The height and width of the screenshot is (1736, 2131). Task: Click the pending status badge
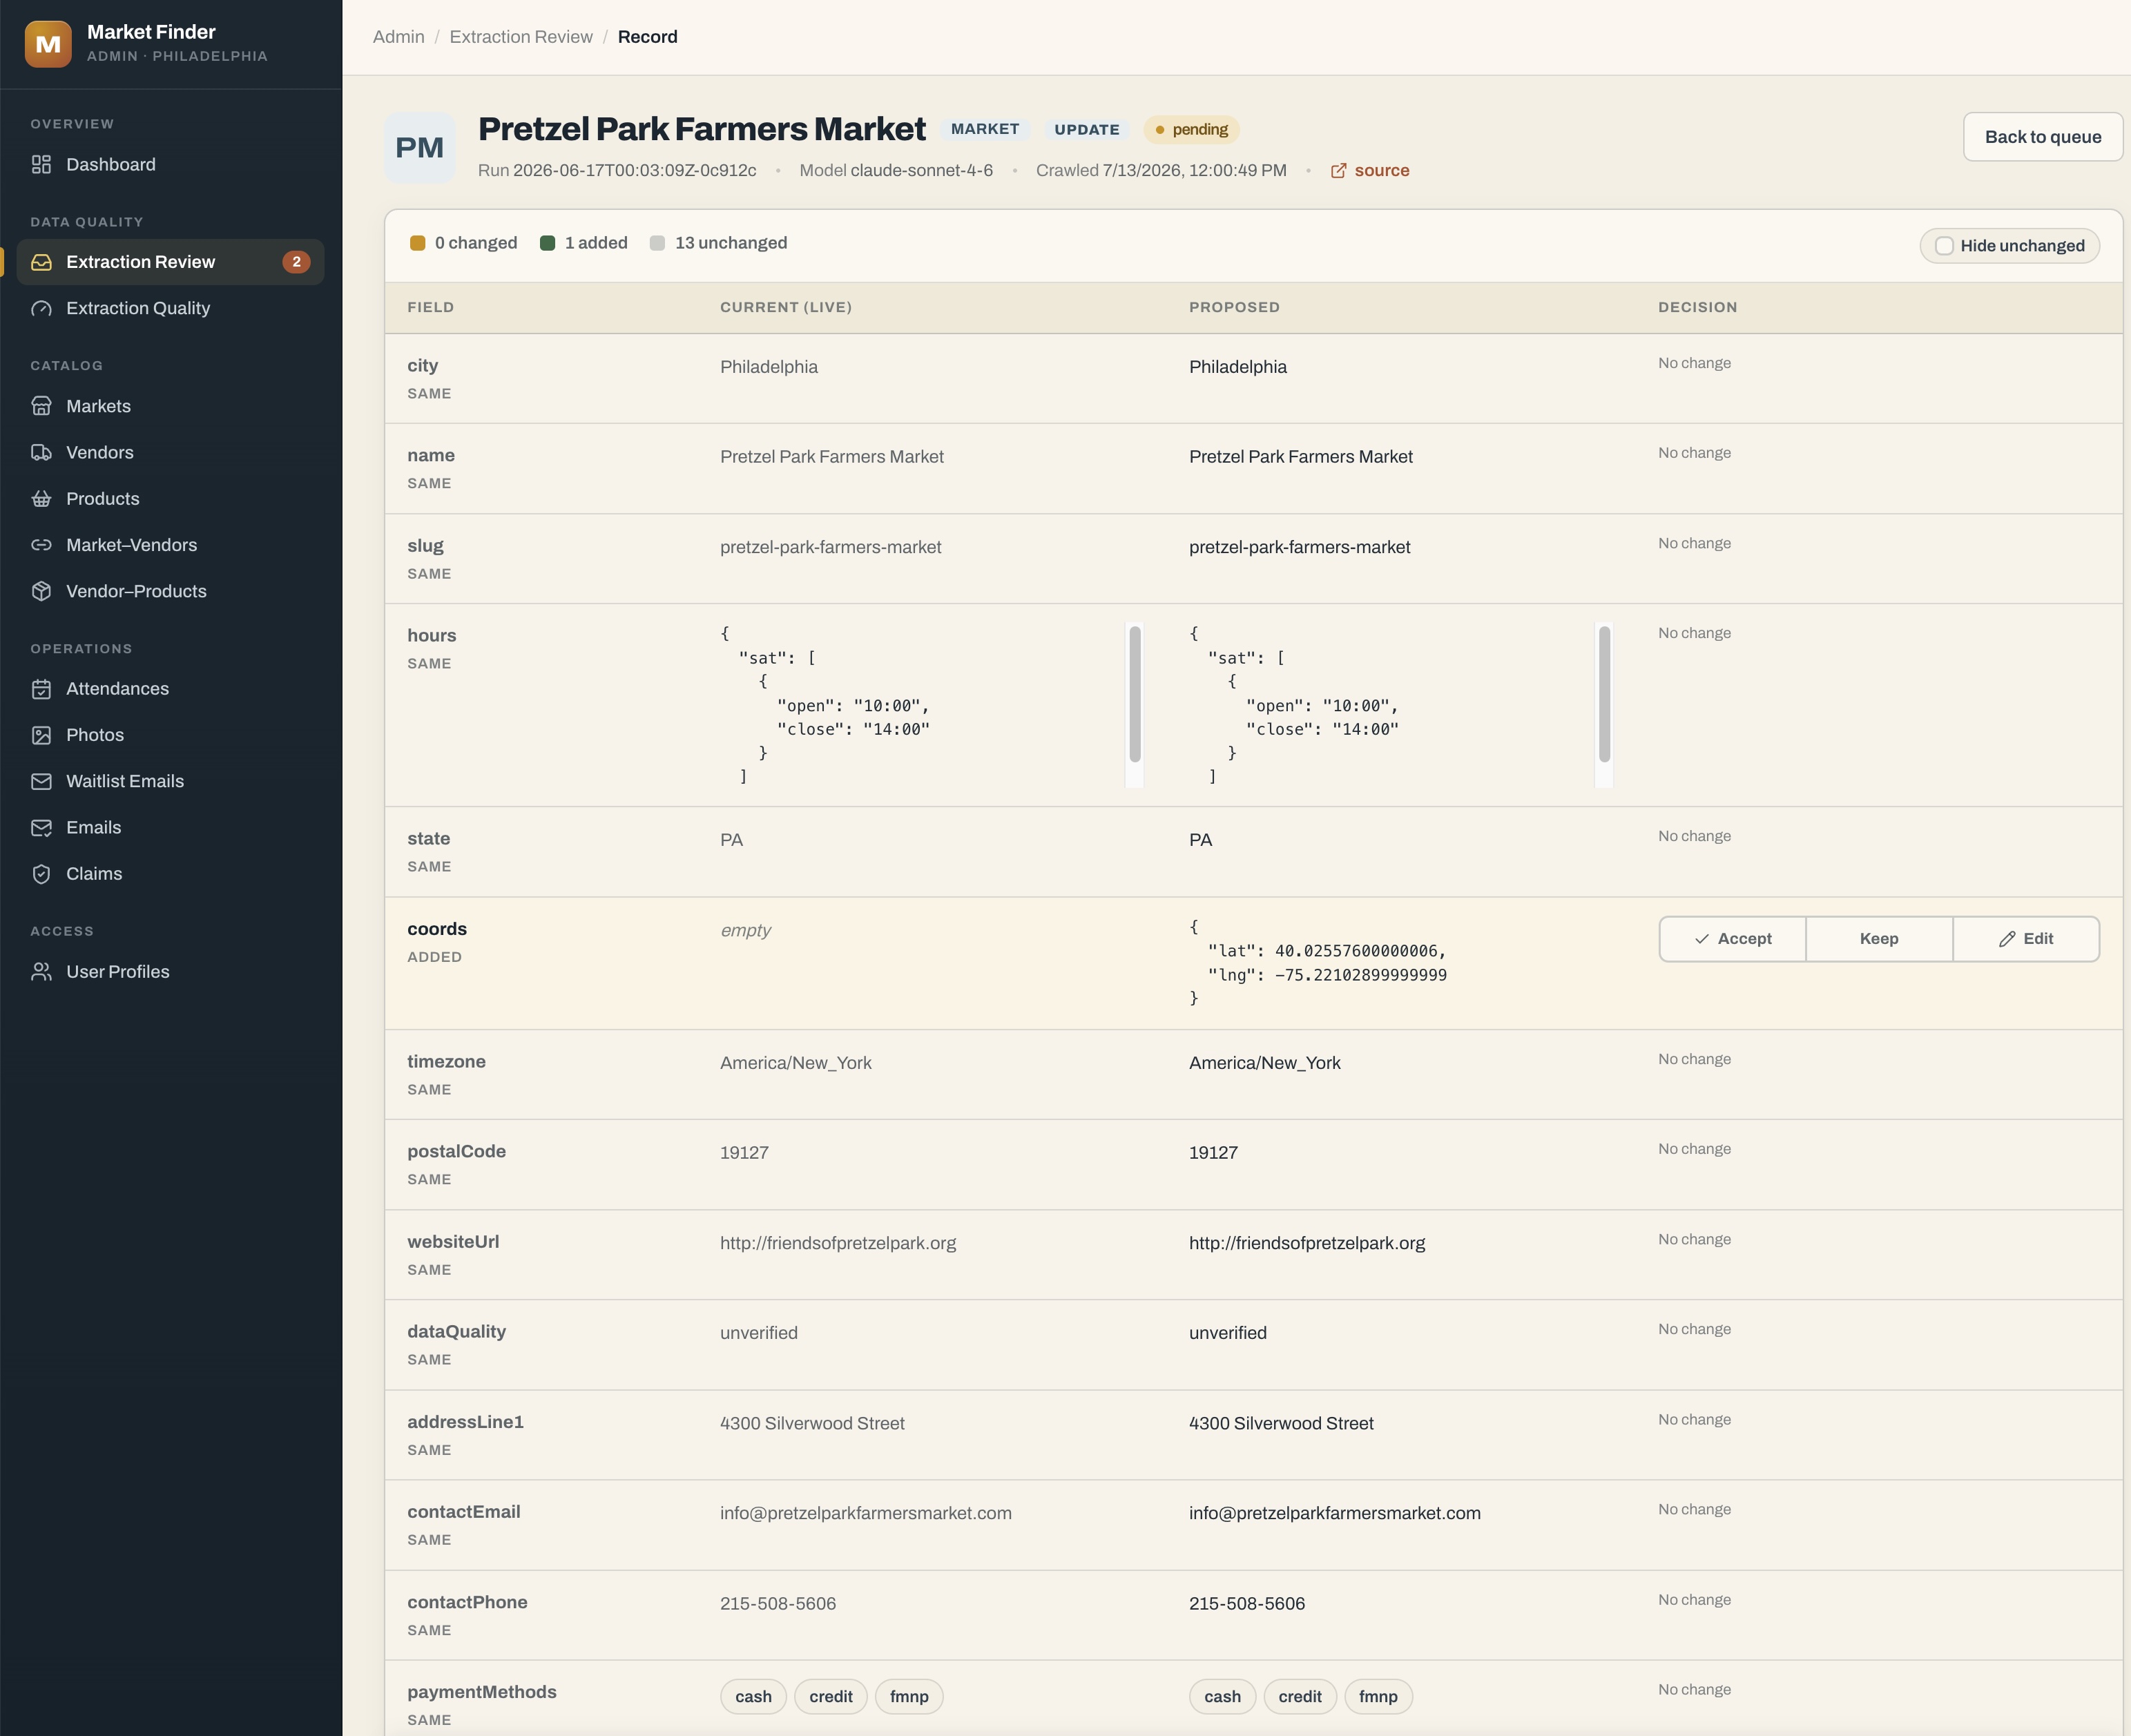(x=1191, y=130)
